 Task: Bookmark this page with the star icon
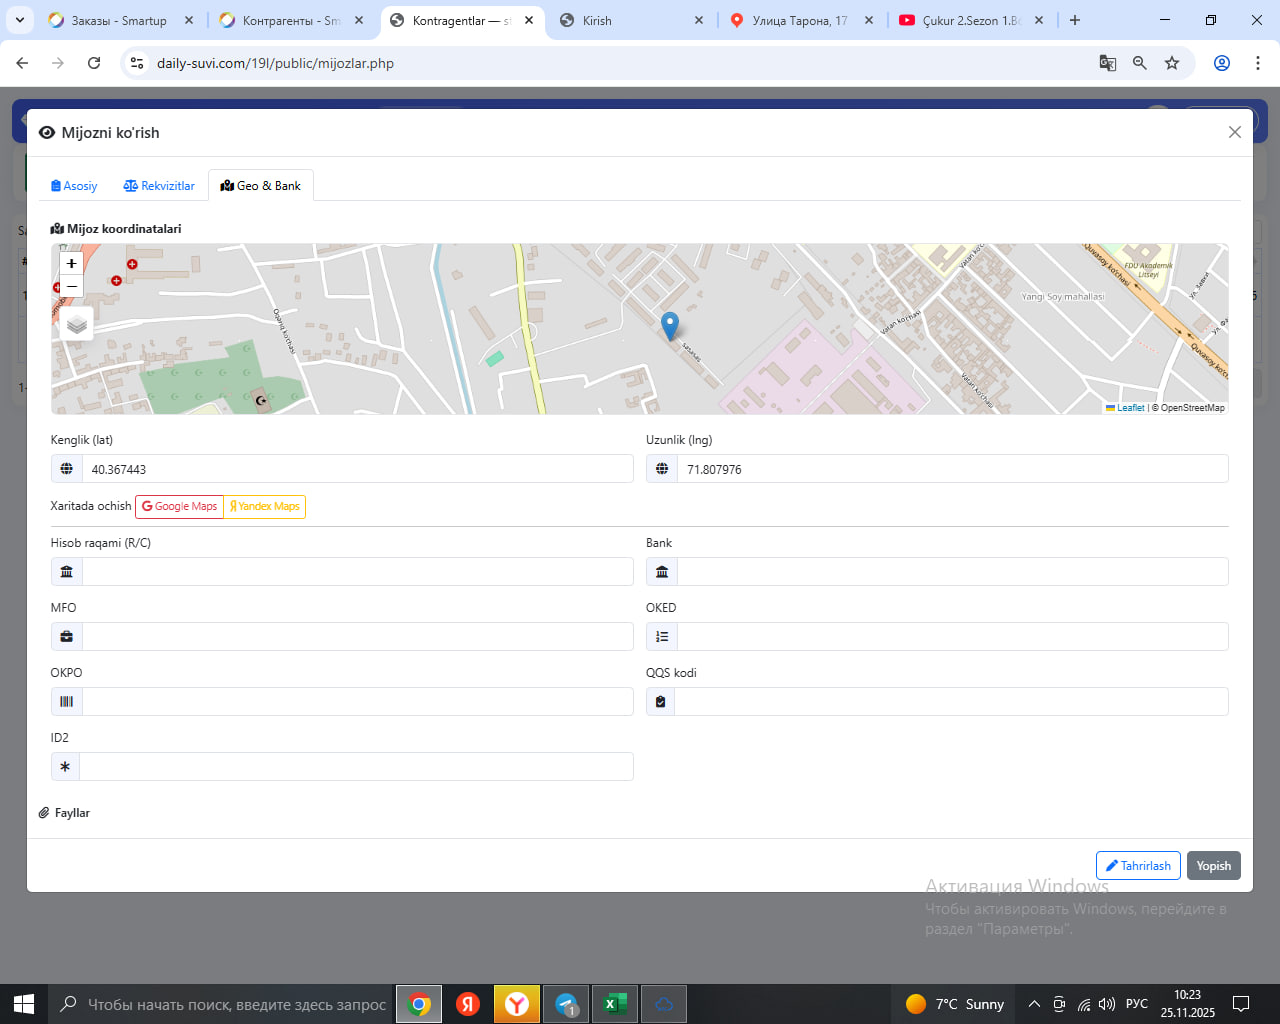click(1172, 63)
